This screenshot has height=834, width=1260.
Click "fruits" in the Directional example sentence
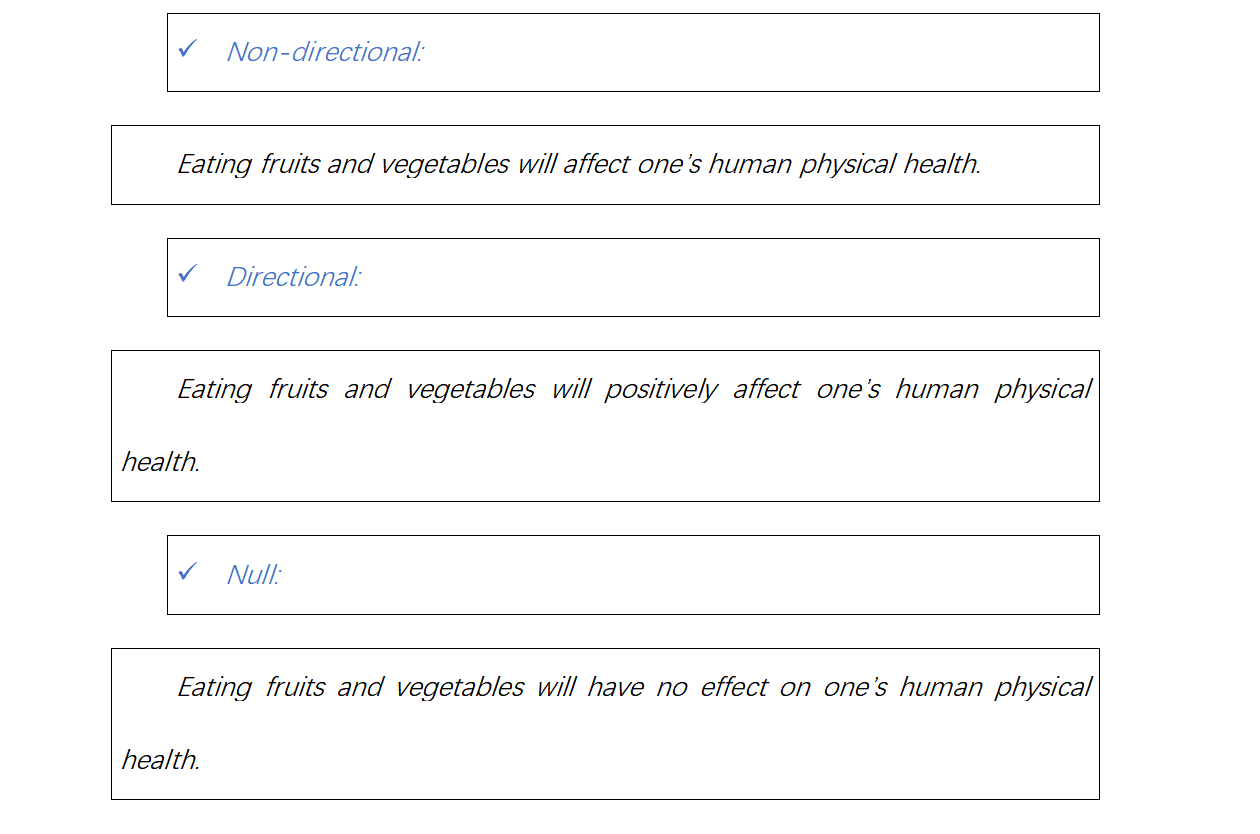(298, 389)
